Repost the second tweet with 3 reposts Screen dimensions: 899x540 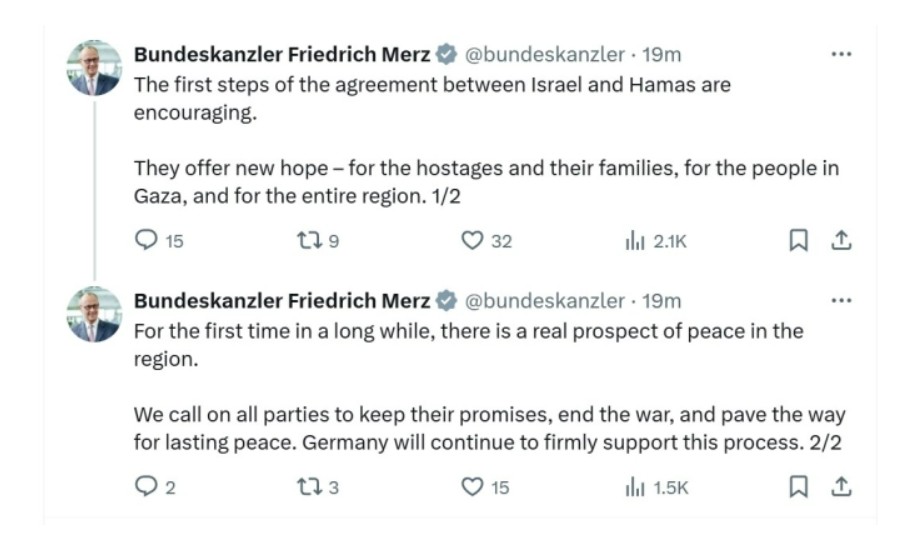309,487
